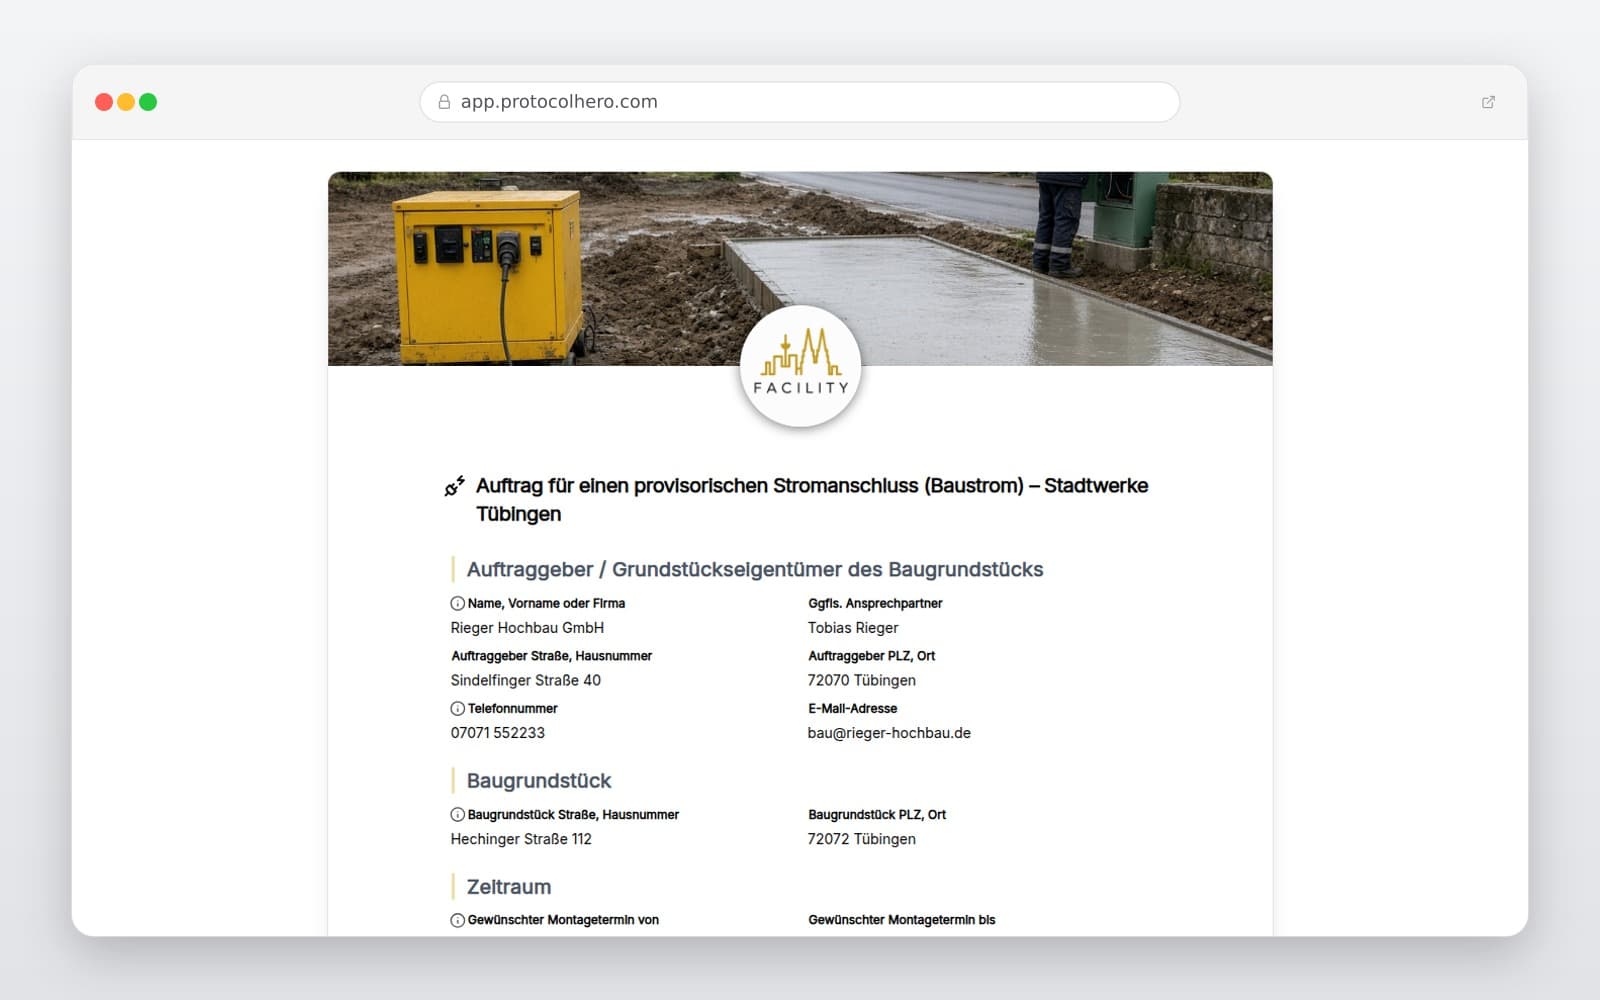Click info icon next to Telefonnummer
Screen dimensions: 1600x1000
[x=457, y=708]
